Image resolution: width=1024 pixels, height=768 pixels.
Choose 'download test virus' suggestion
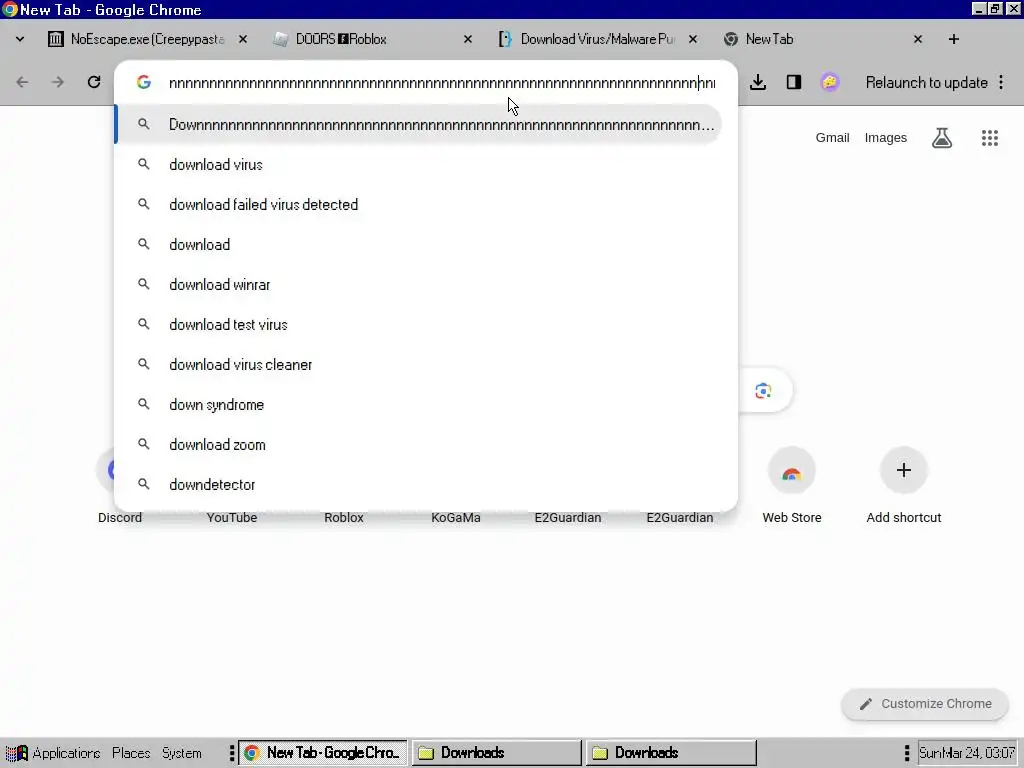pyautogui.click(x=419, y=325)
